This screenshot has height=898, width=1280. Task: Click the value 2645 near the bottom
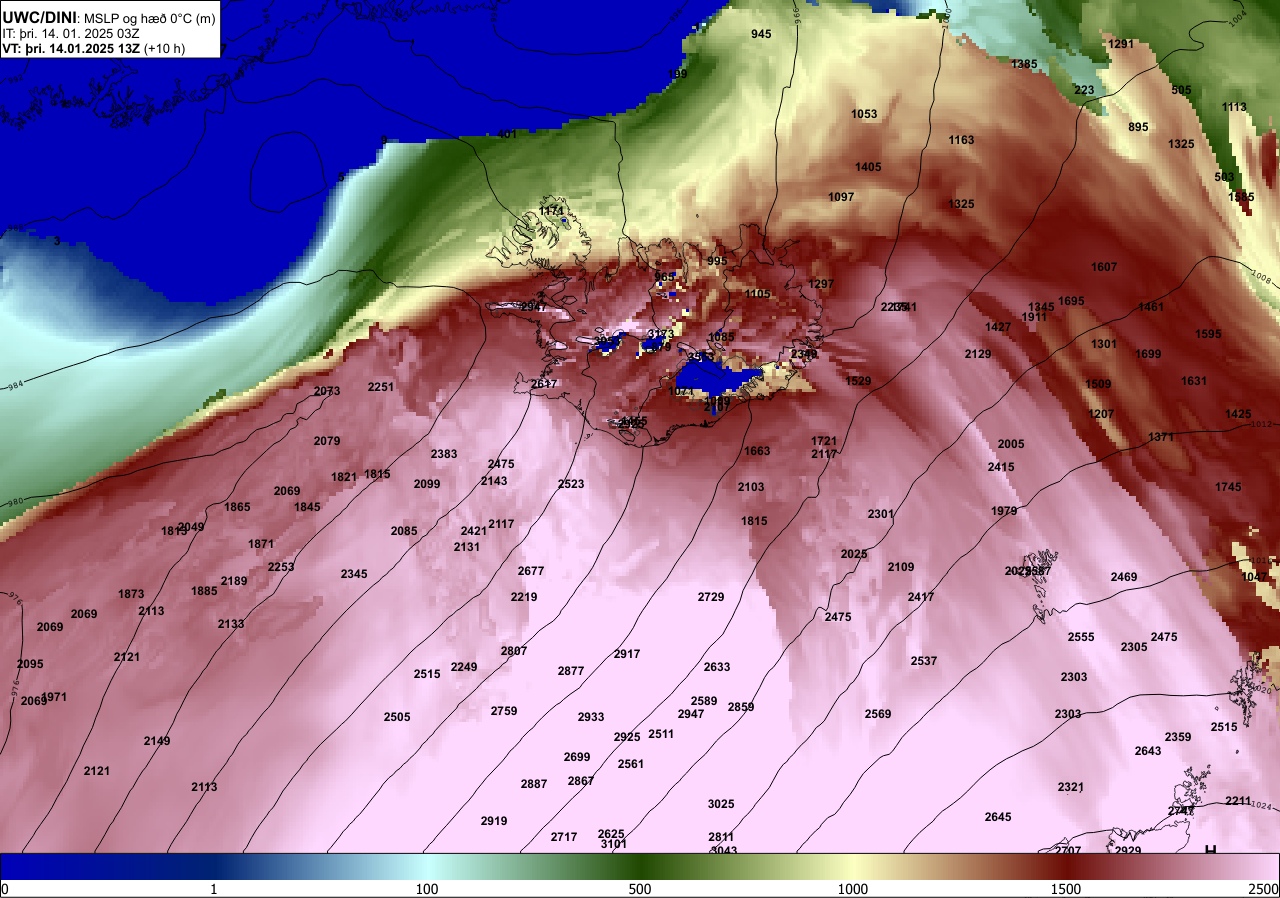[x=998, y=817]
